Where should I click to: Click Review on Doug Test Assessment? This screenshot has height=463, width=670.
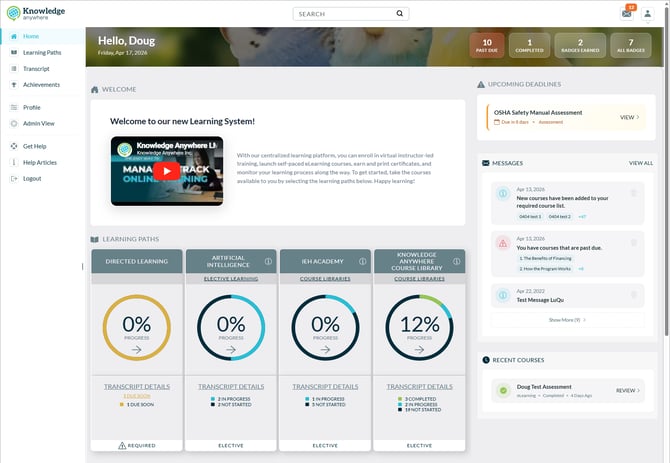628,390
